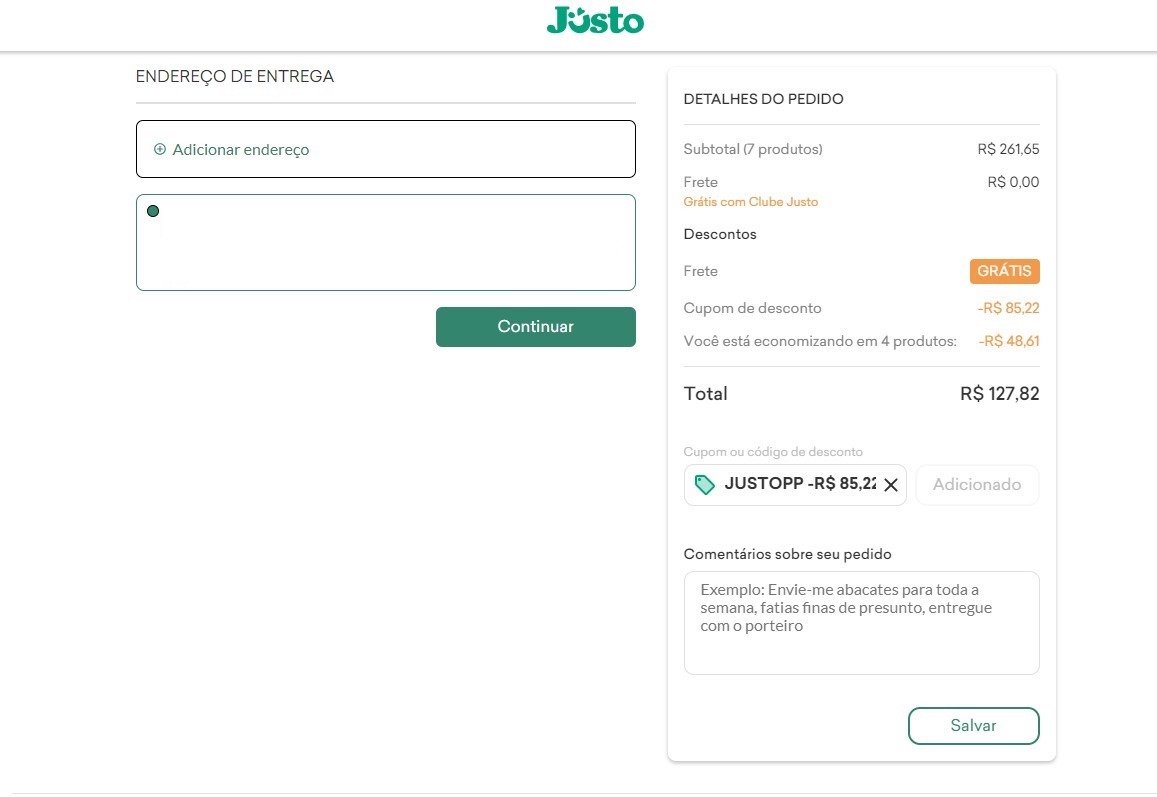This screenshot has height=797, width=1157.
Task: Select the saved address radio button
Action: 153,211
